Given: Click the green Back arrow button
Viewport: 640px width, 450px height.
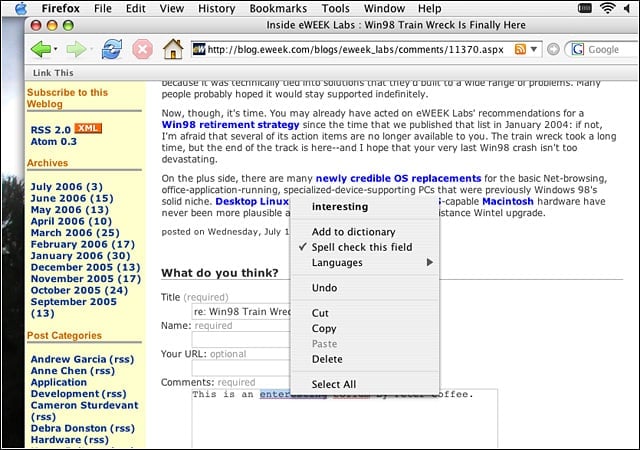Looking at the screenshot, I should [41, 49].
